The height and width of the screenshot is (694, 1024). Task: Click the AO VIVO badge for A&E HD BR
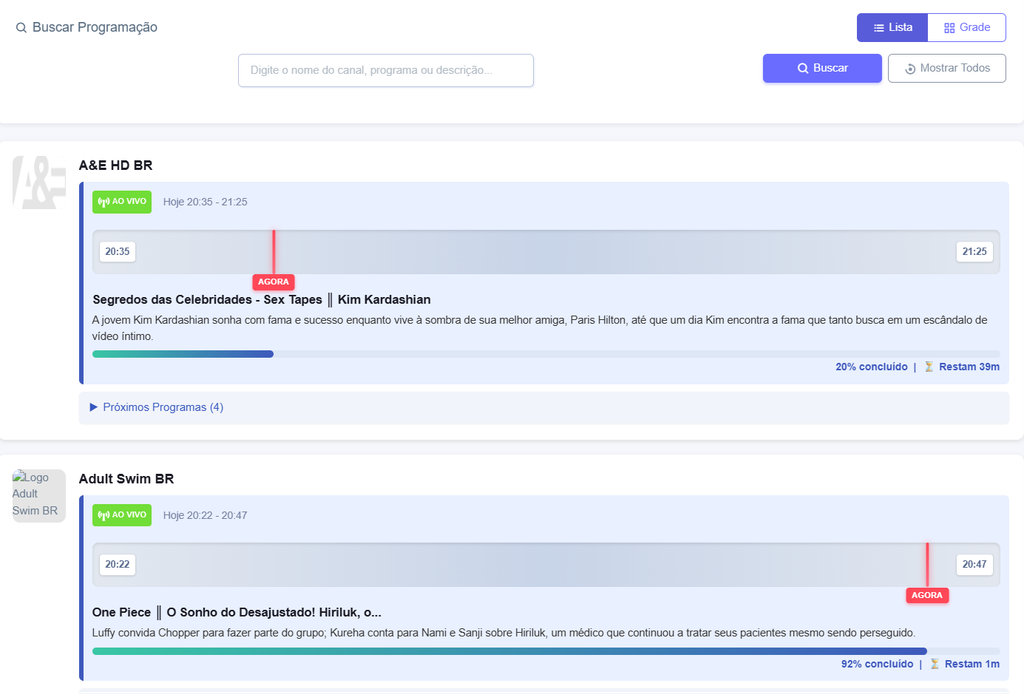121,202
